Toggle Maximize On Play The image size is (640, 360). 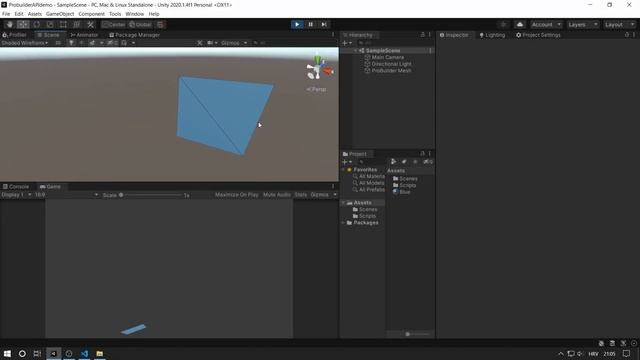click(236, 195)
